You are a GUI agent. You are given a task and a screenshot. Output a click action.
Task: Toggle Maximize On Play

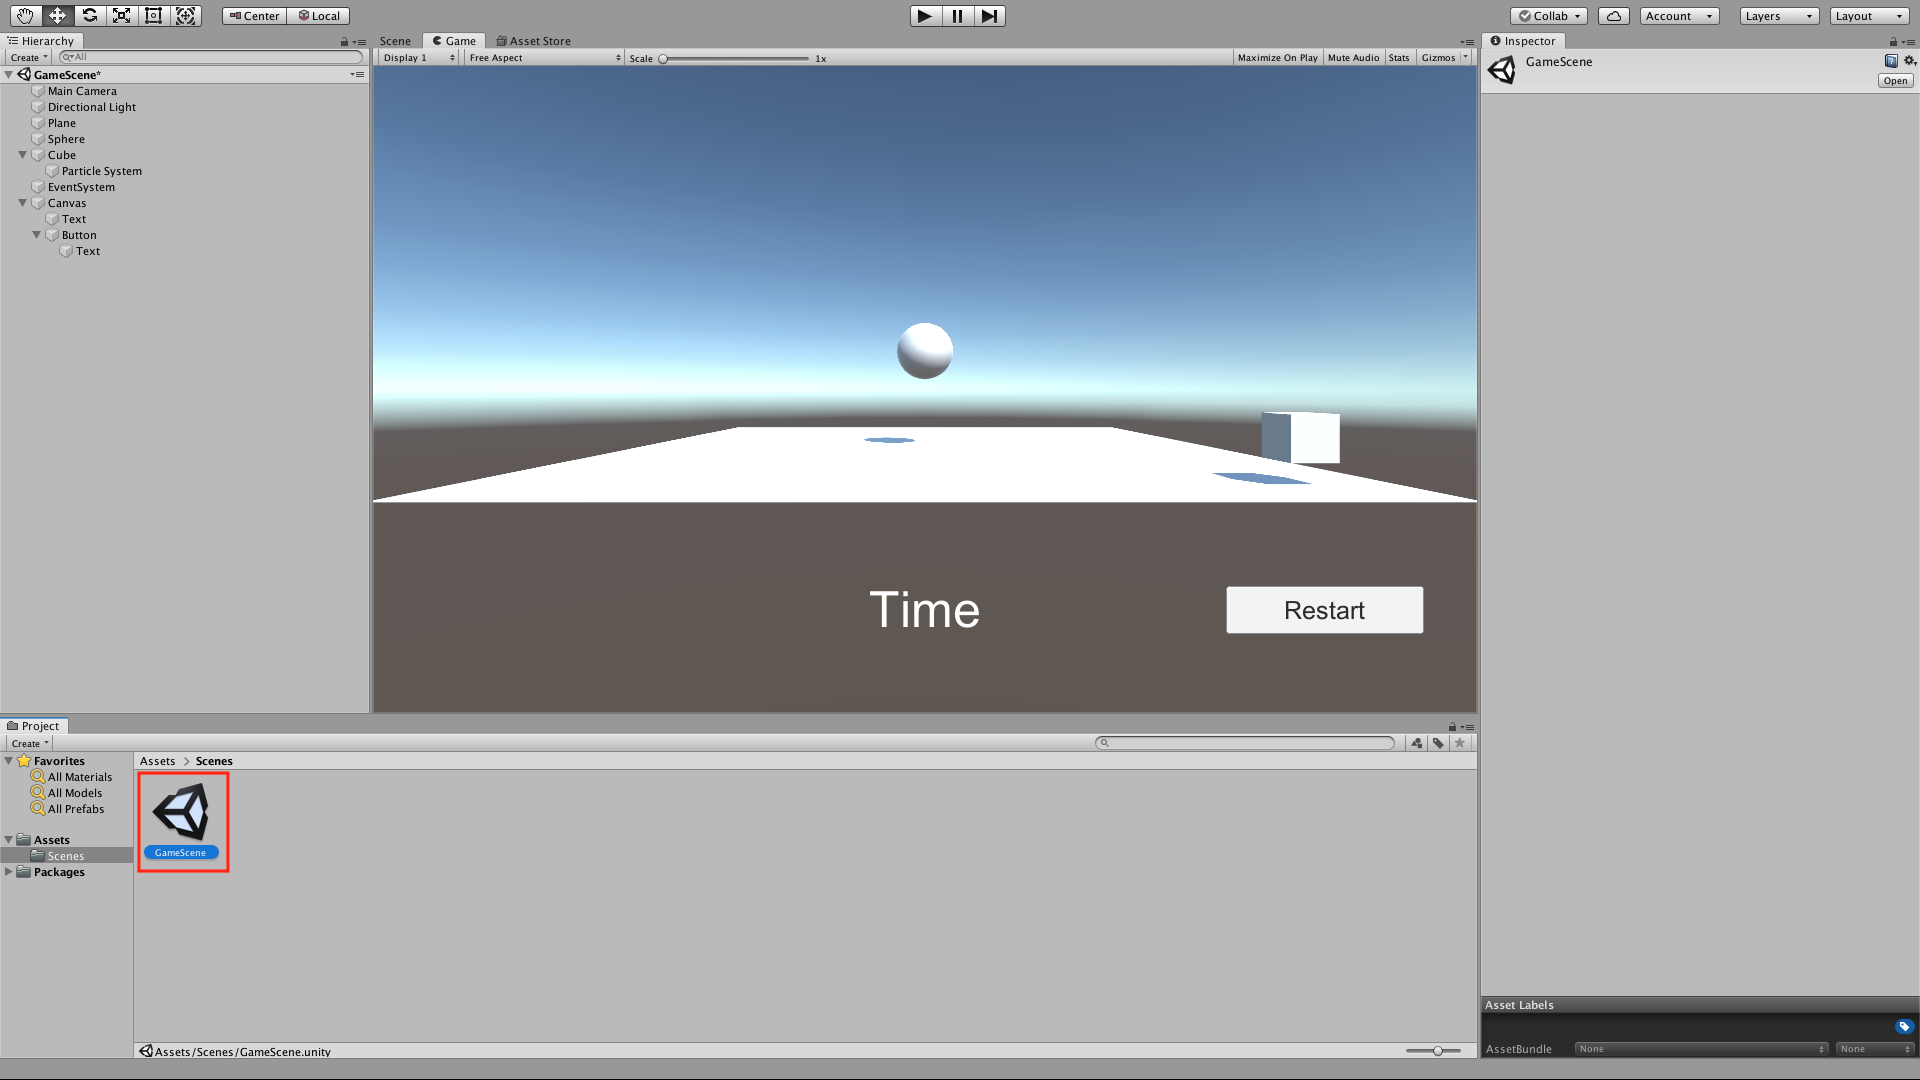point(1277,58)
